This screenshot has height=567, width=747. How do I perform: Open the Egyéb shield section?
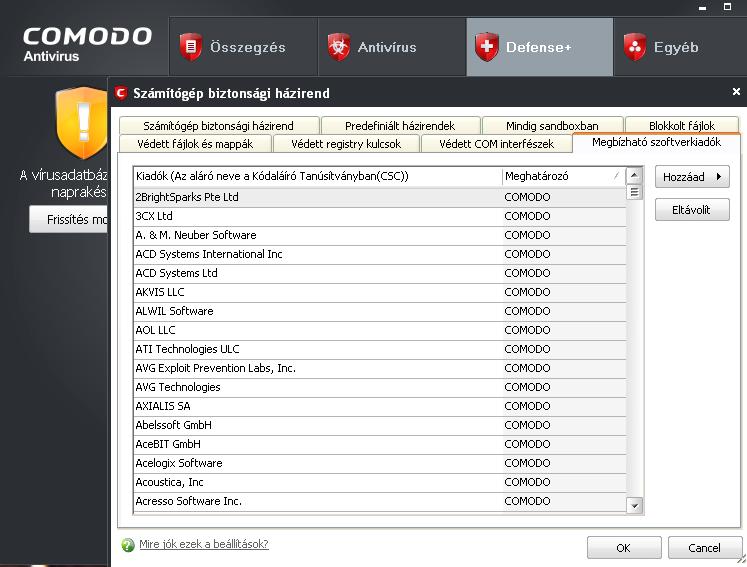coord(680,47)
